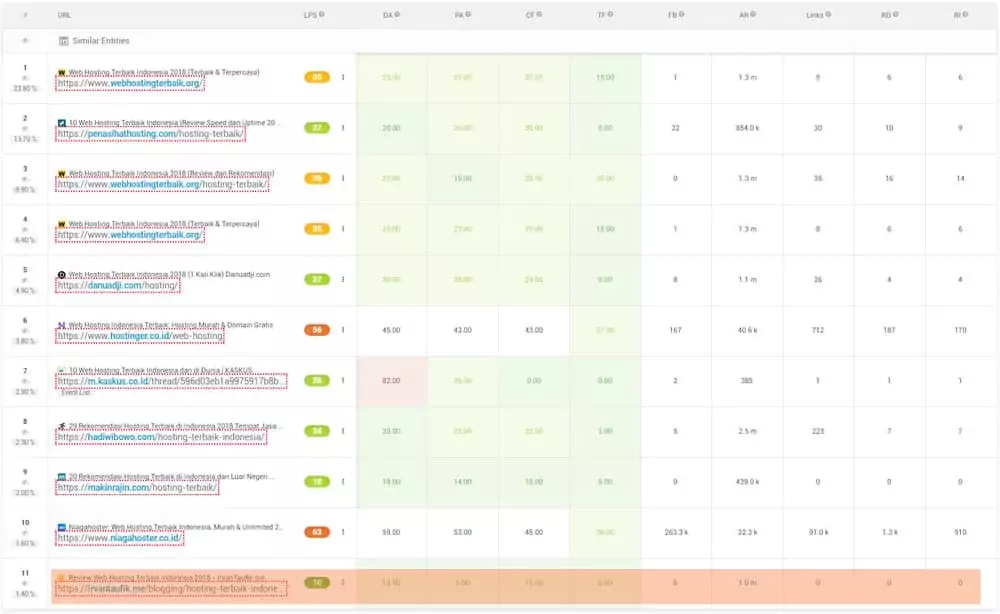This screenshot has width=1000, height=614.
Task: Click the green LPS badge for makinrajin.com
Action: pos(317,481)
